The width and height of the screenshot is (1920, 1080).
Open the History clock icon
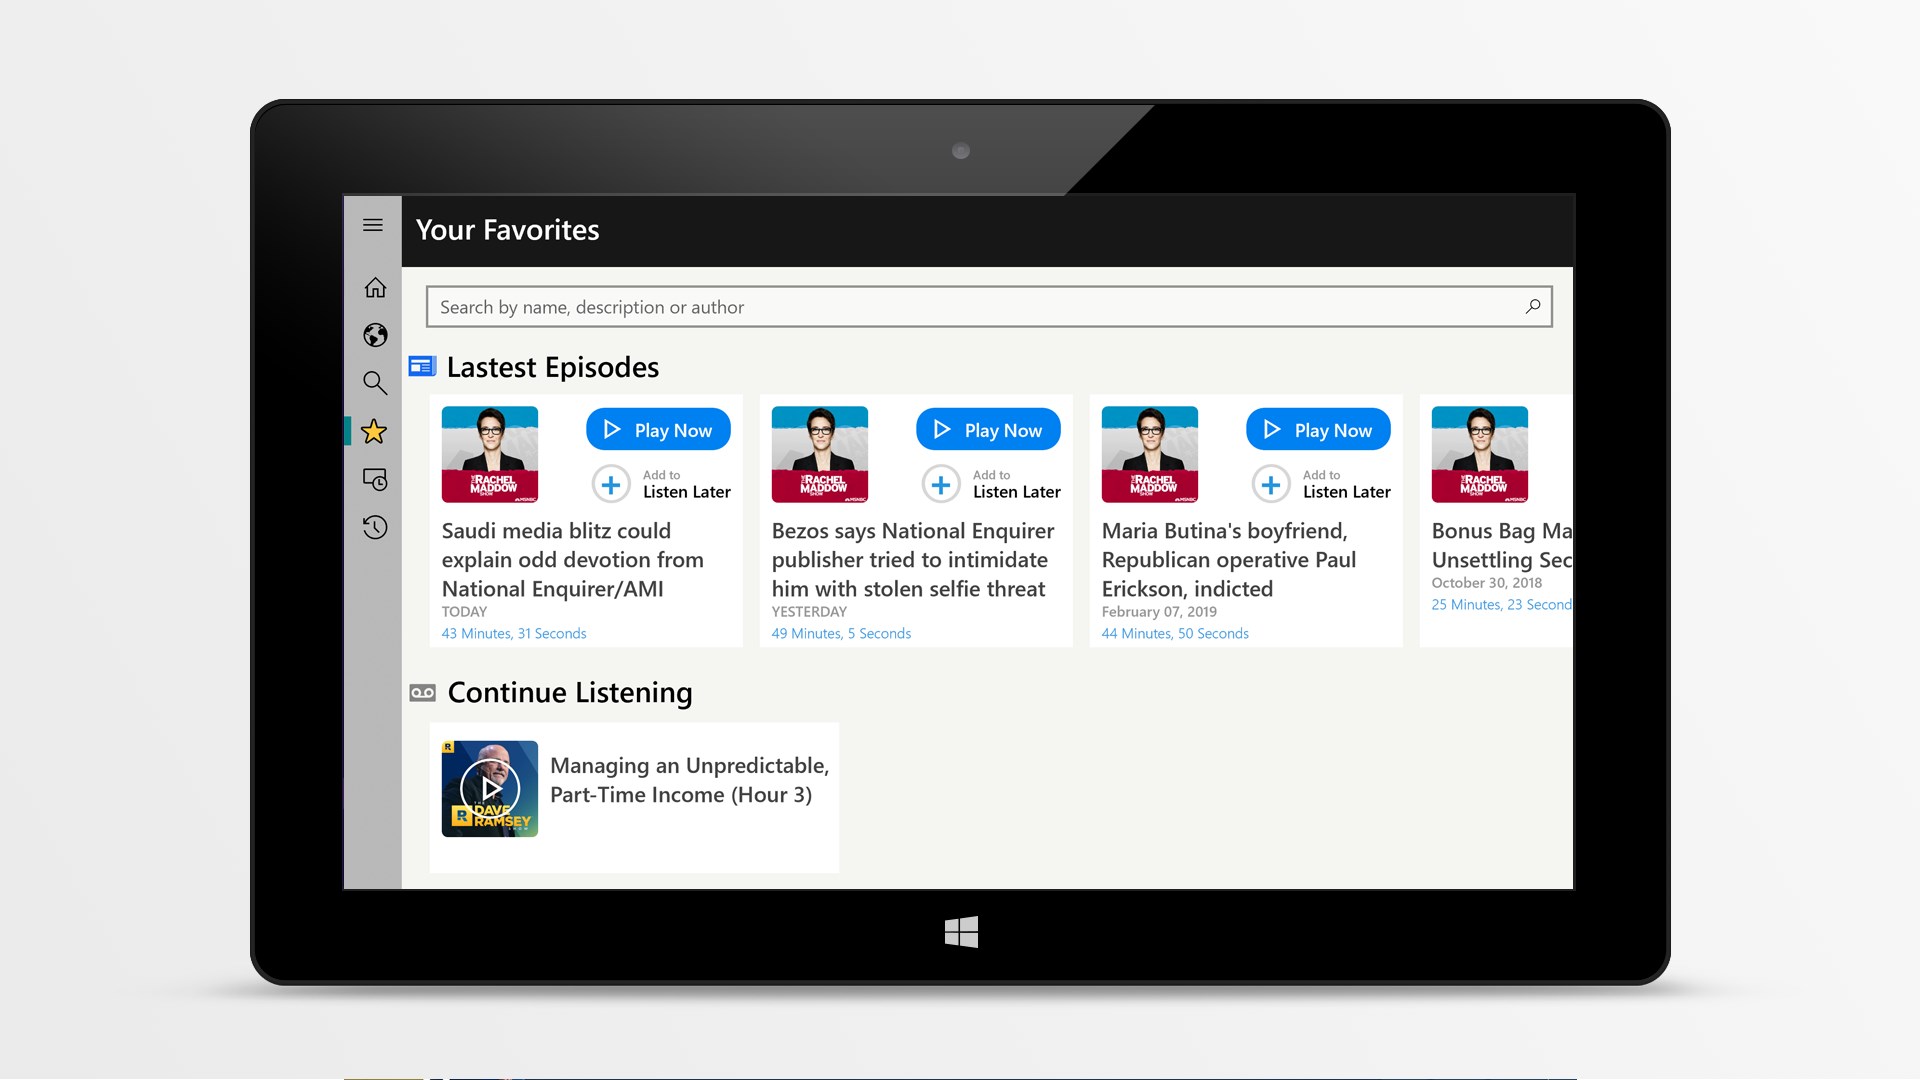point(375,527)
